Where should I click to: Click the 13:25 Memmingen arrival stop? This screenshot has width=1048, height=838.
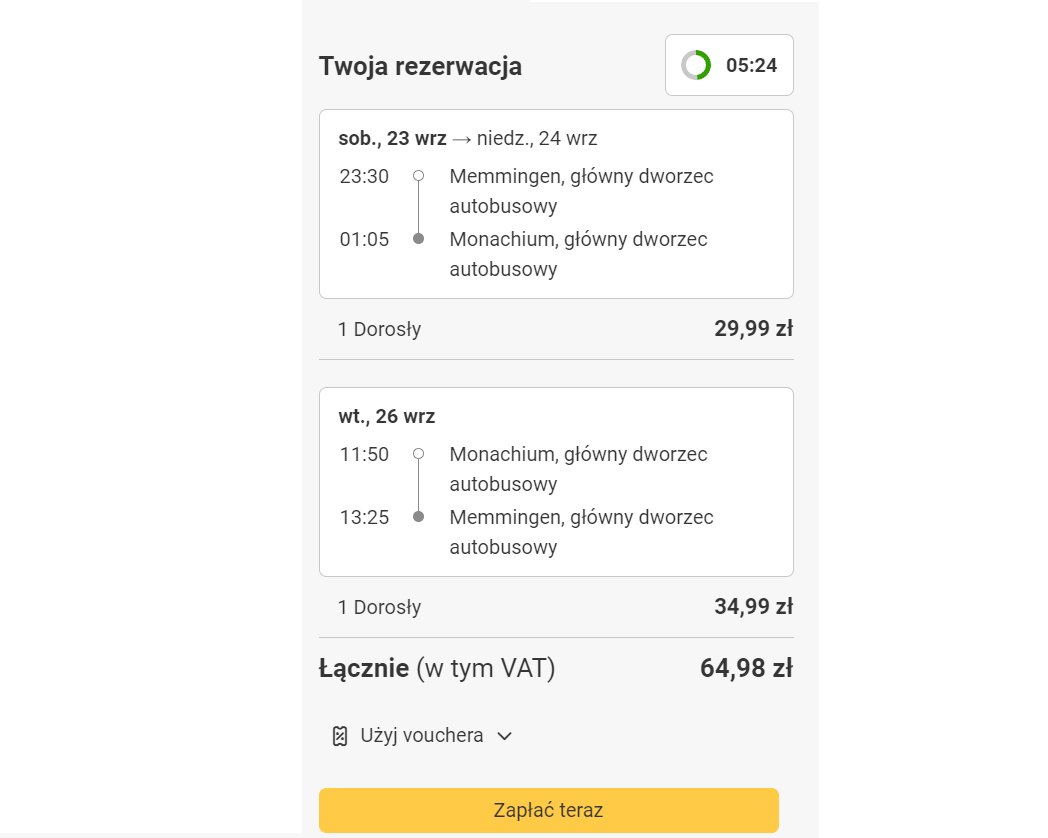point(581,532)
